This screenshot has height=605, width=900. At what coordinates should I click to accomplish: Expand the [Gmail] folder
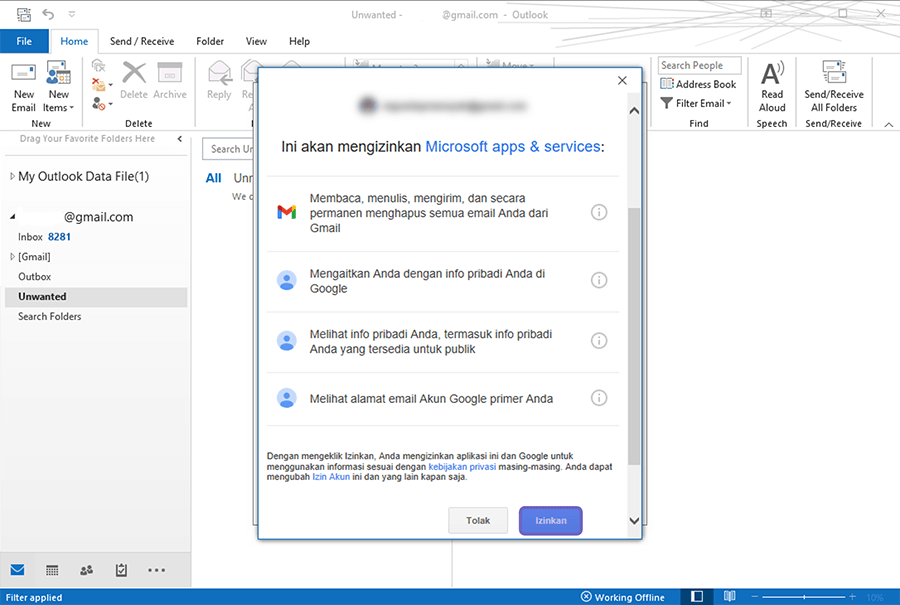point(13,257)
